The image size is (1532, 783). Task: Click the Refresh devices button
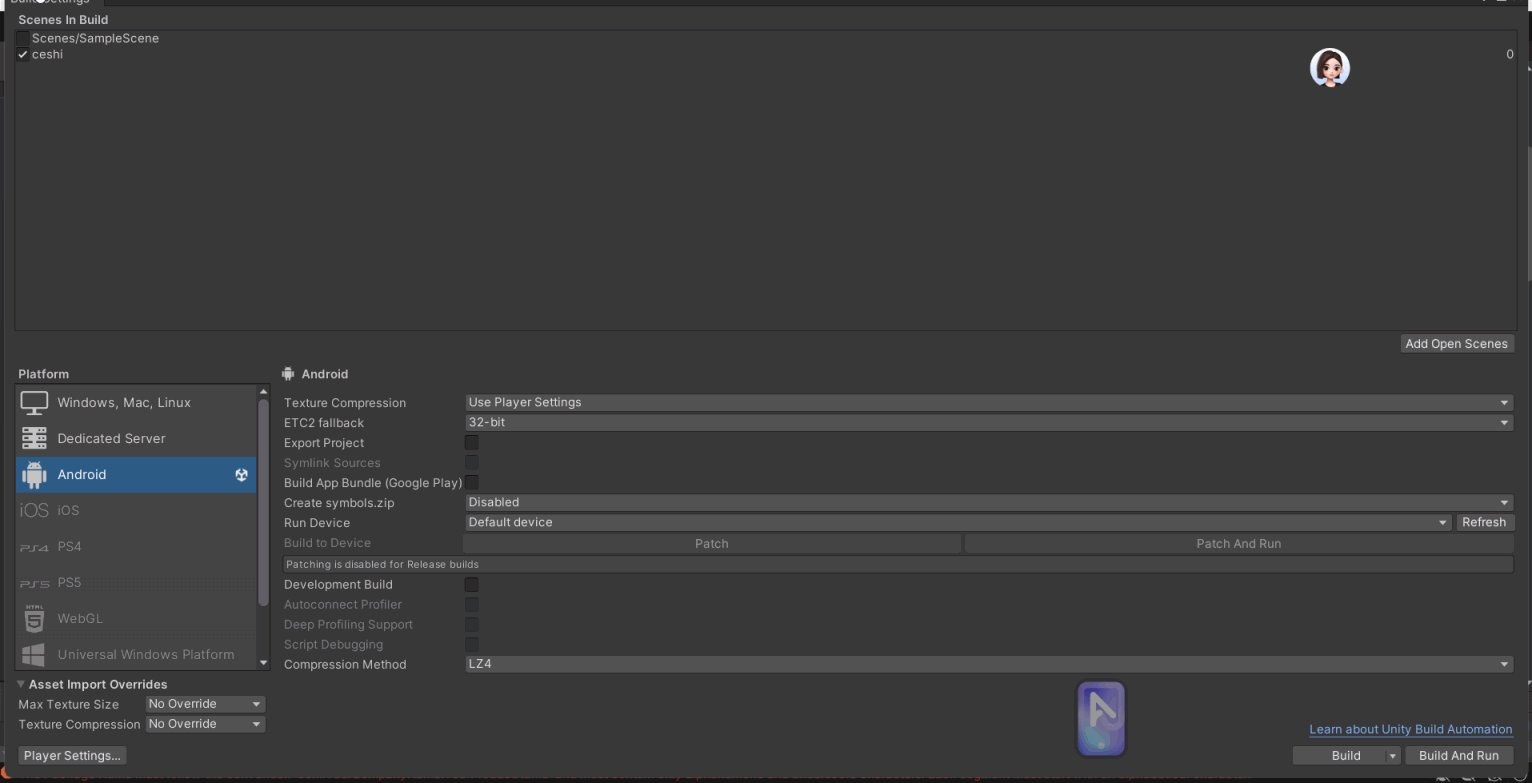[1484, 523]
